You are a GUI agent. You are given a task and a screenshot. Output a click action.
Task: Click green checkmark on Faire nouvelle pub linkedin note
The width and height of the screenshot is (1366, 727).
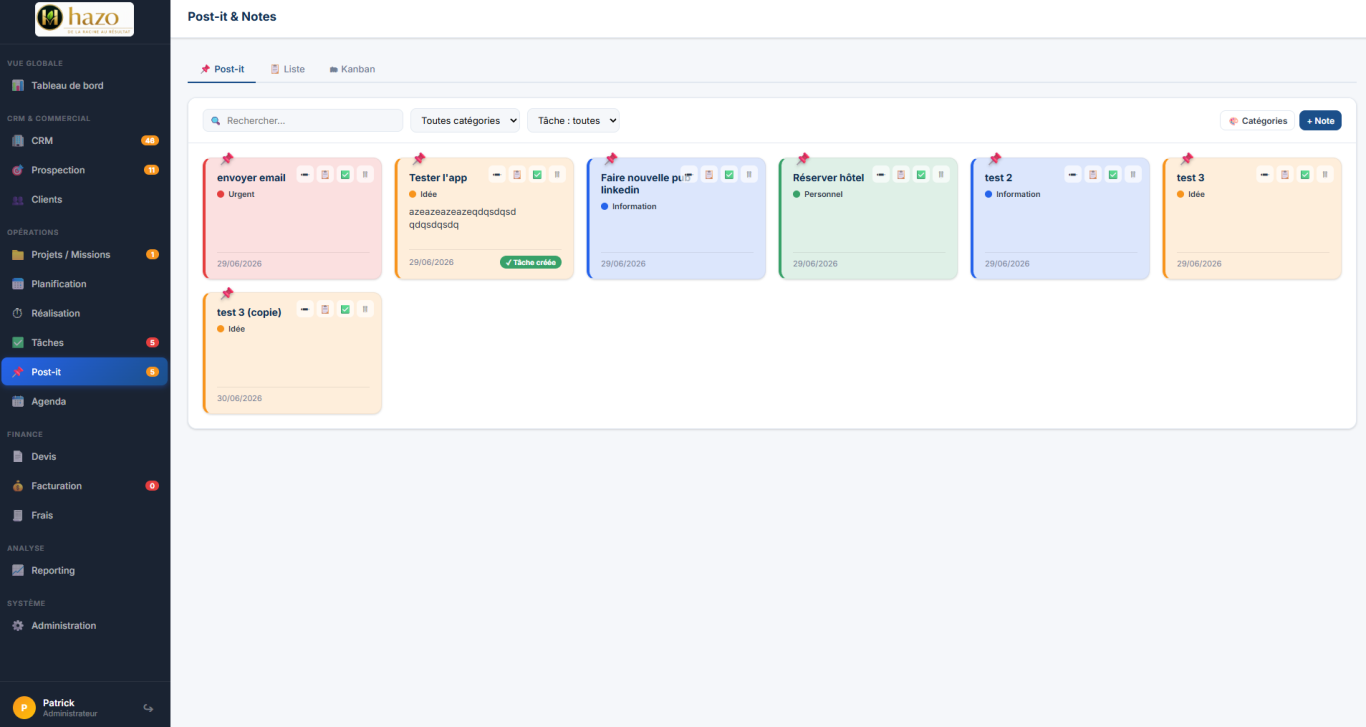pyautogui.click(x=729, y=174)
